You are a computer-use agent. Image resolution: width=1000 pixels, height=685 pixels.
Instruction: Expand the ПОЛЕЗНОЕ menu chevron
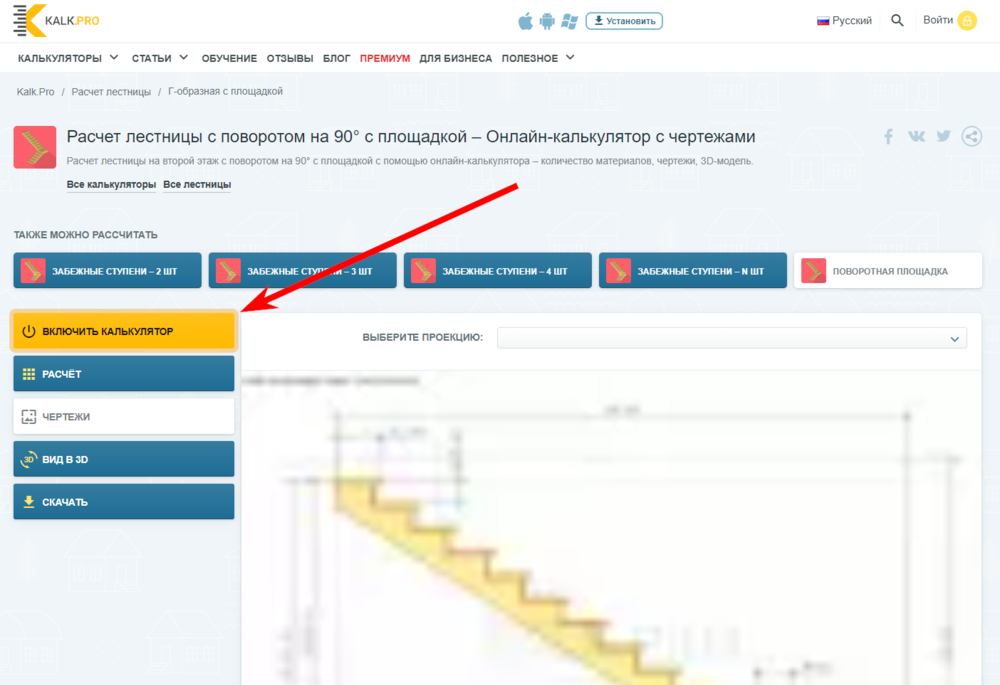[x=572, y=58]
